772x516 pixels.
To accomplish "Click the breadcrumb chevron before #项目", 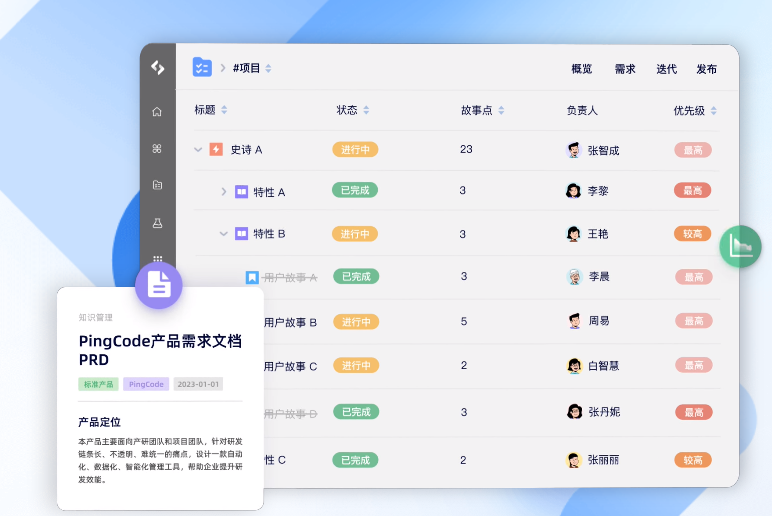I will (x=223, y=68).
